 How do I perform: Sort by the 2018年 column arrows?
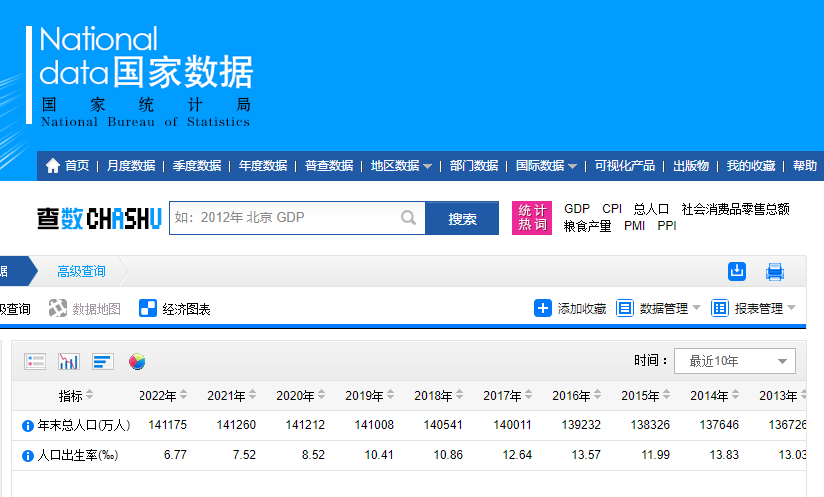pos(459,395)
